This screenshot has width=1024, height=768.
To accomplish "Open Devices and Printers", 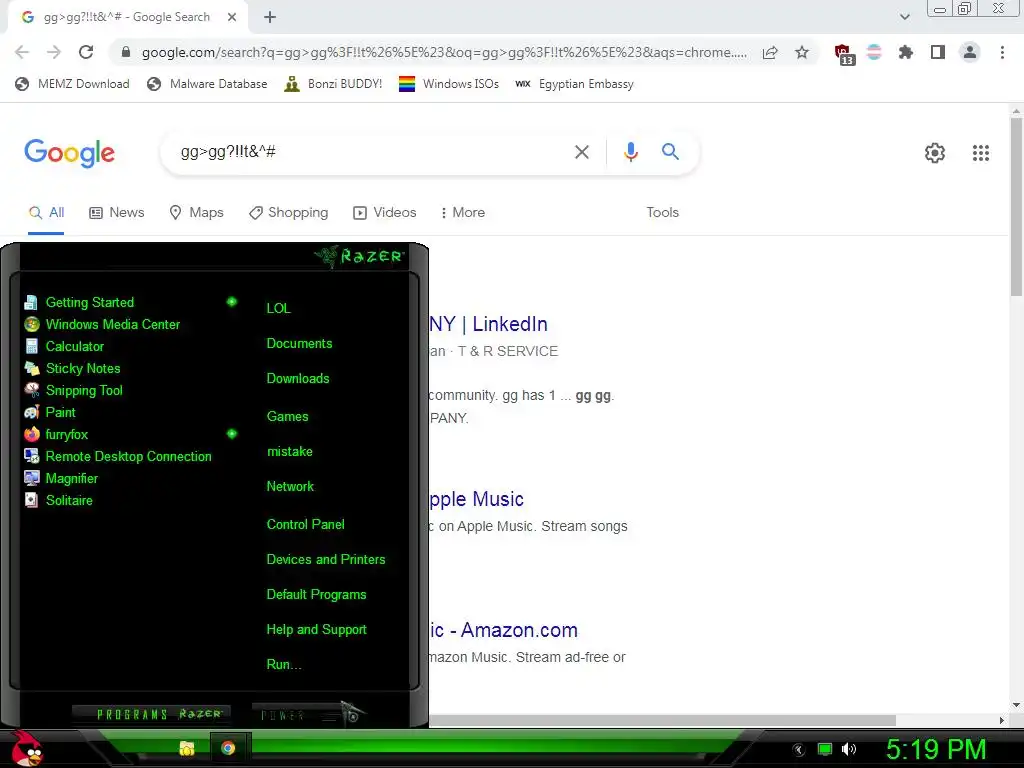I will tap(326, 560).
